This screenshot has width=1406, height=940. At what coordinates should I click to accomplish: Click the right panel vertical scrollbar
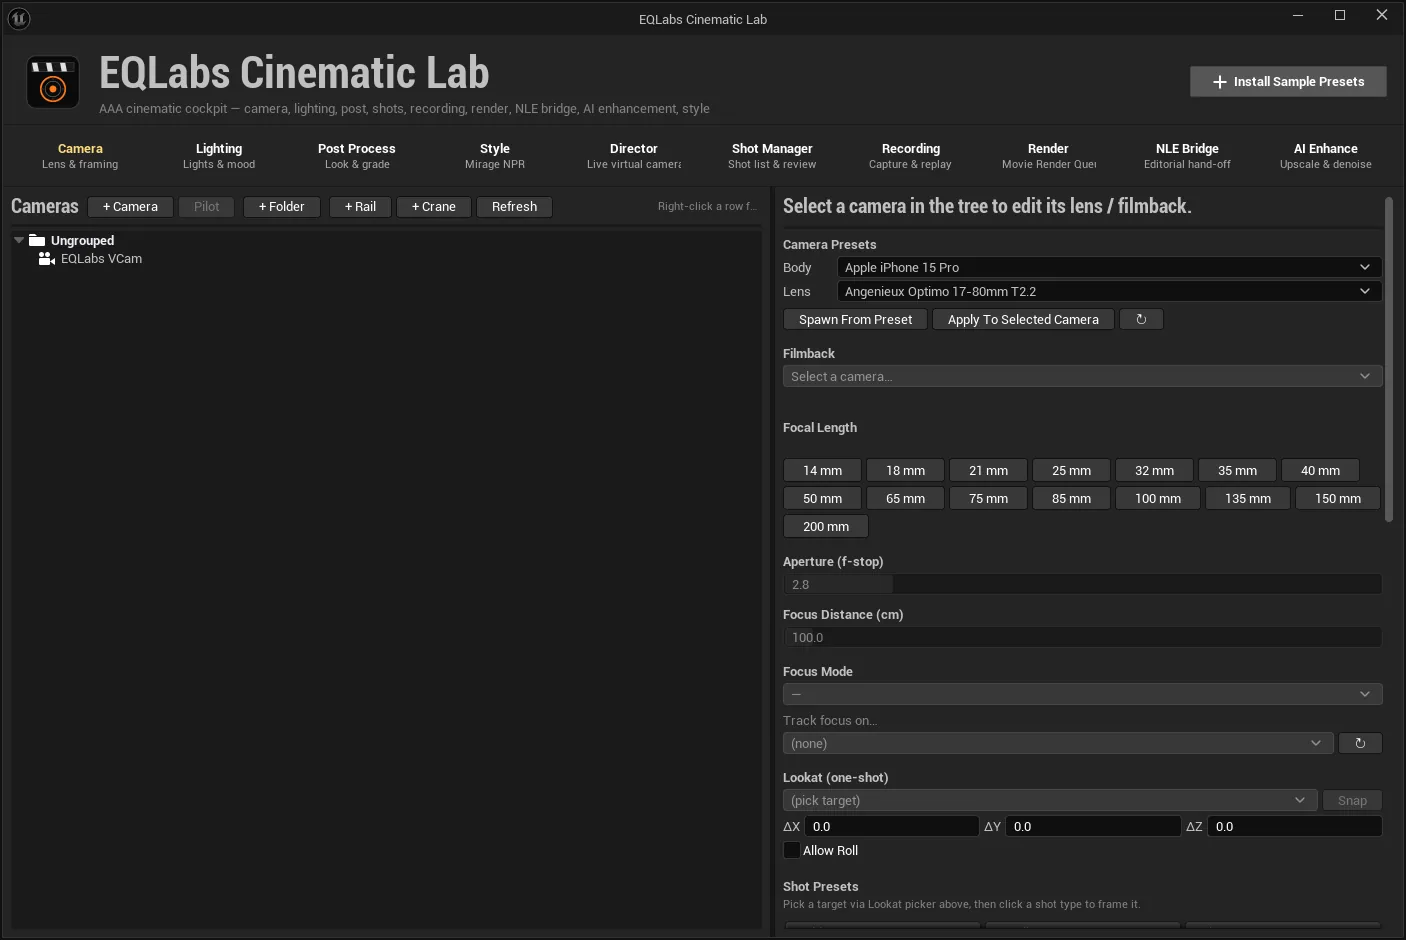coord(1389,360)
